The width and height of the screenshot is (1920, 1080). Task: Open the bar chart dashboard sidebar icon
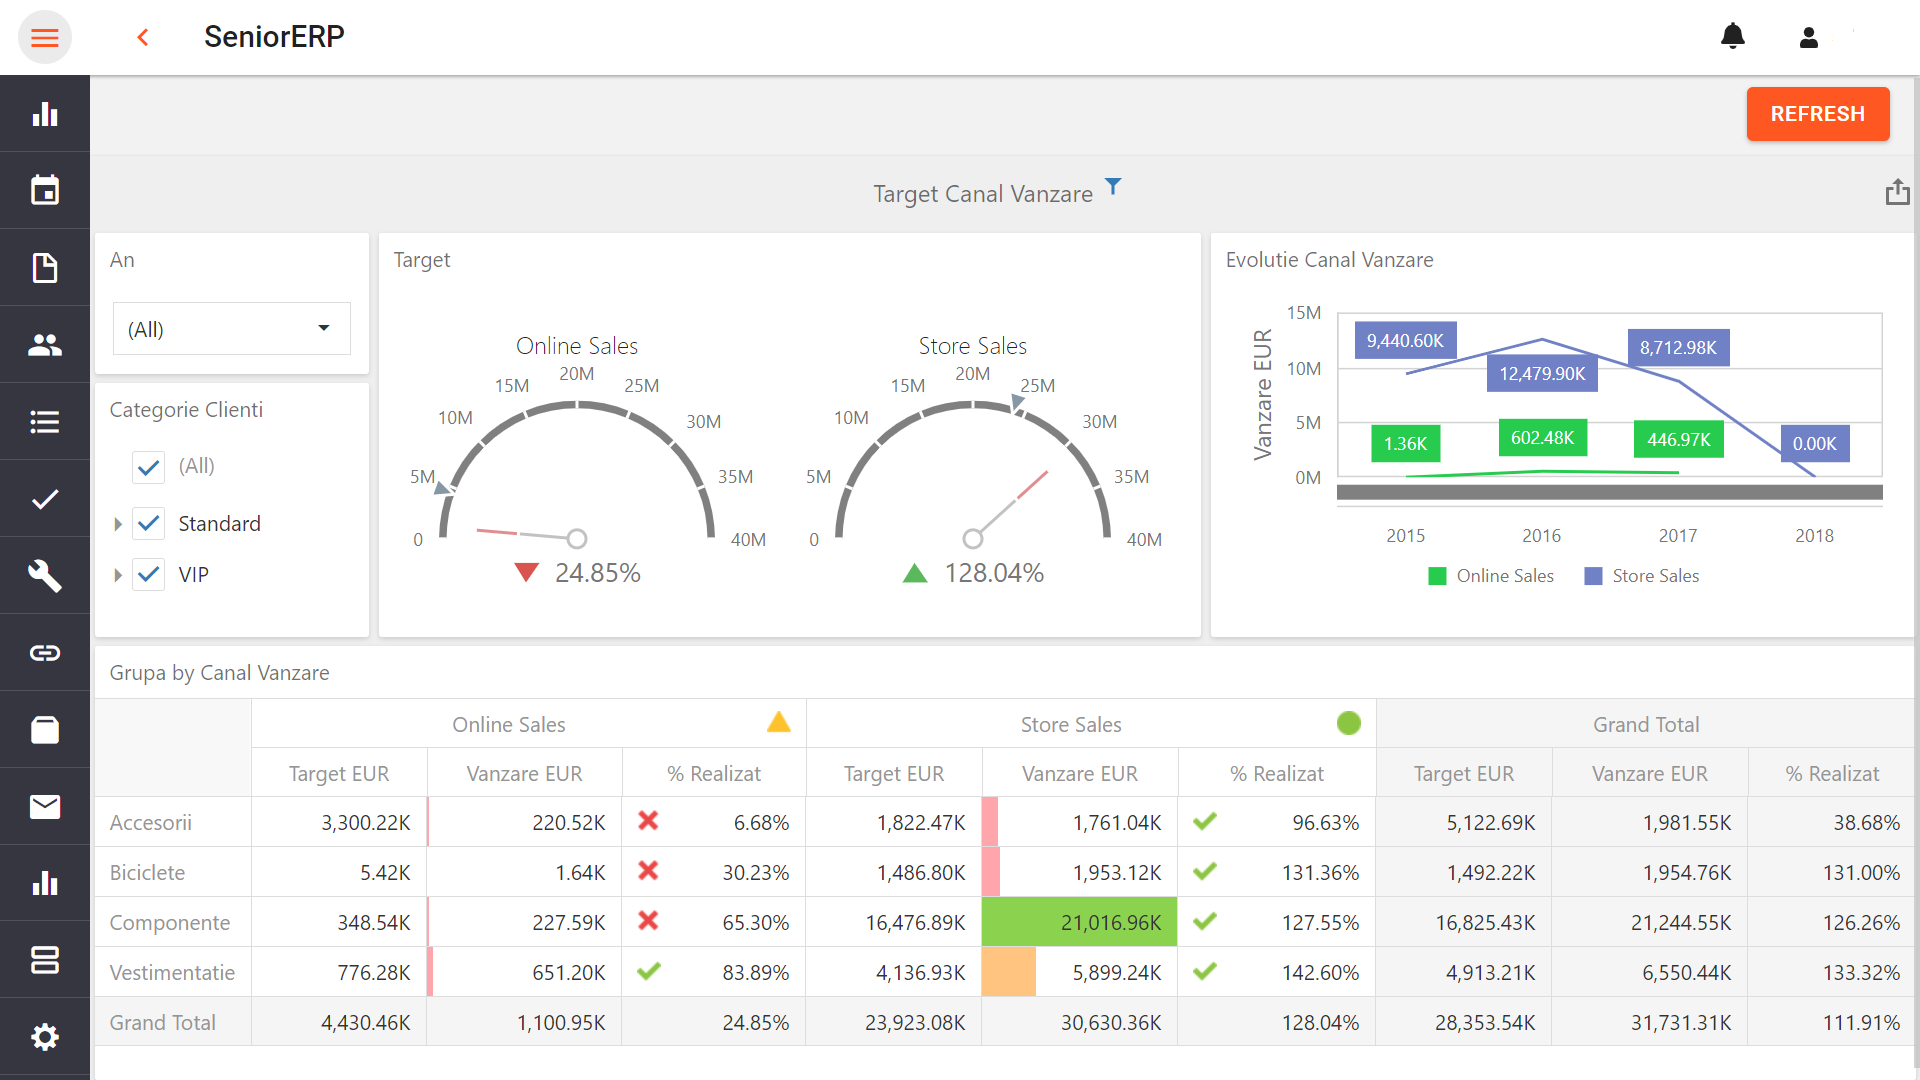[45, 114]
